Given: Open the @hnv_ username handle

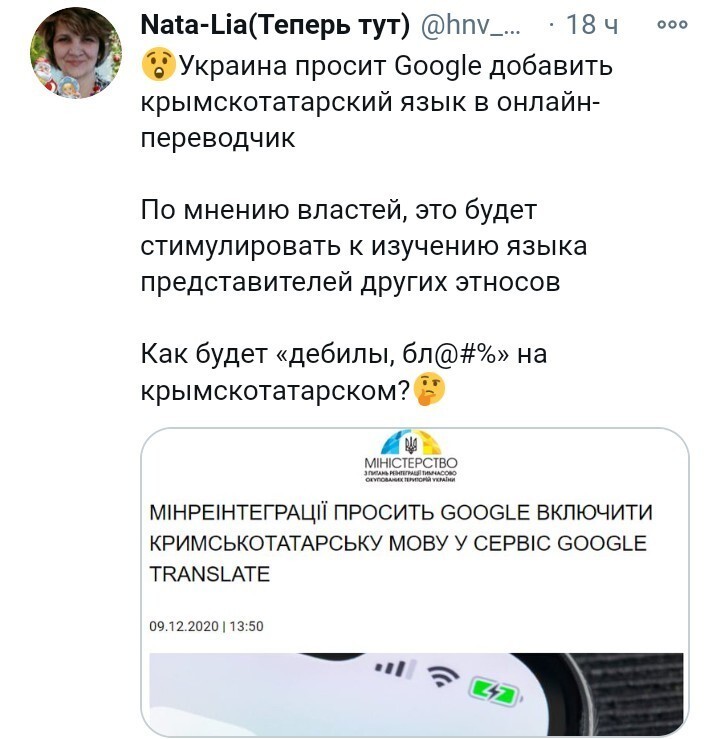Looking at the screenshot, I should pos(470,25).
